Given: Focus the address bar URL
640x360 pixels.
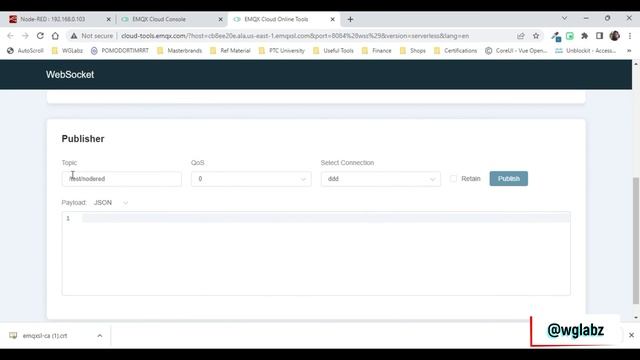Looking at the screenshot, I should 295,36.
